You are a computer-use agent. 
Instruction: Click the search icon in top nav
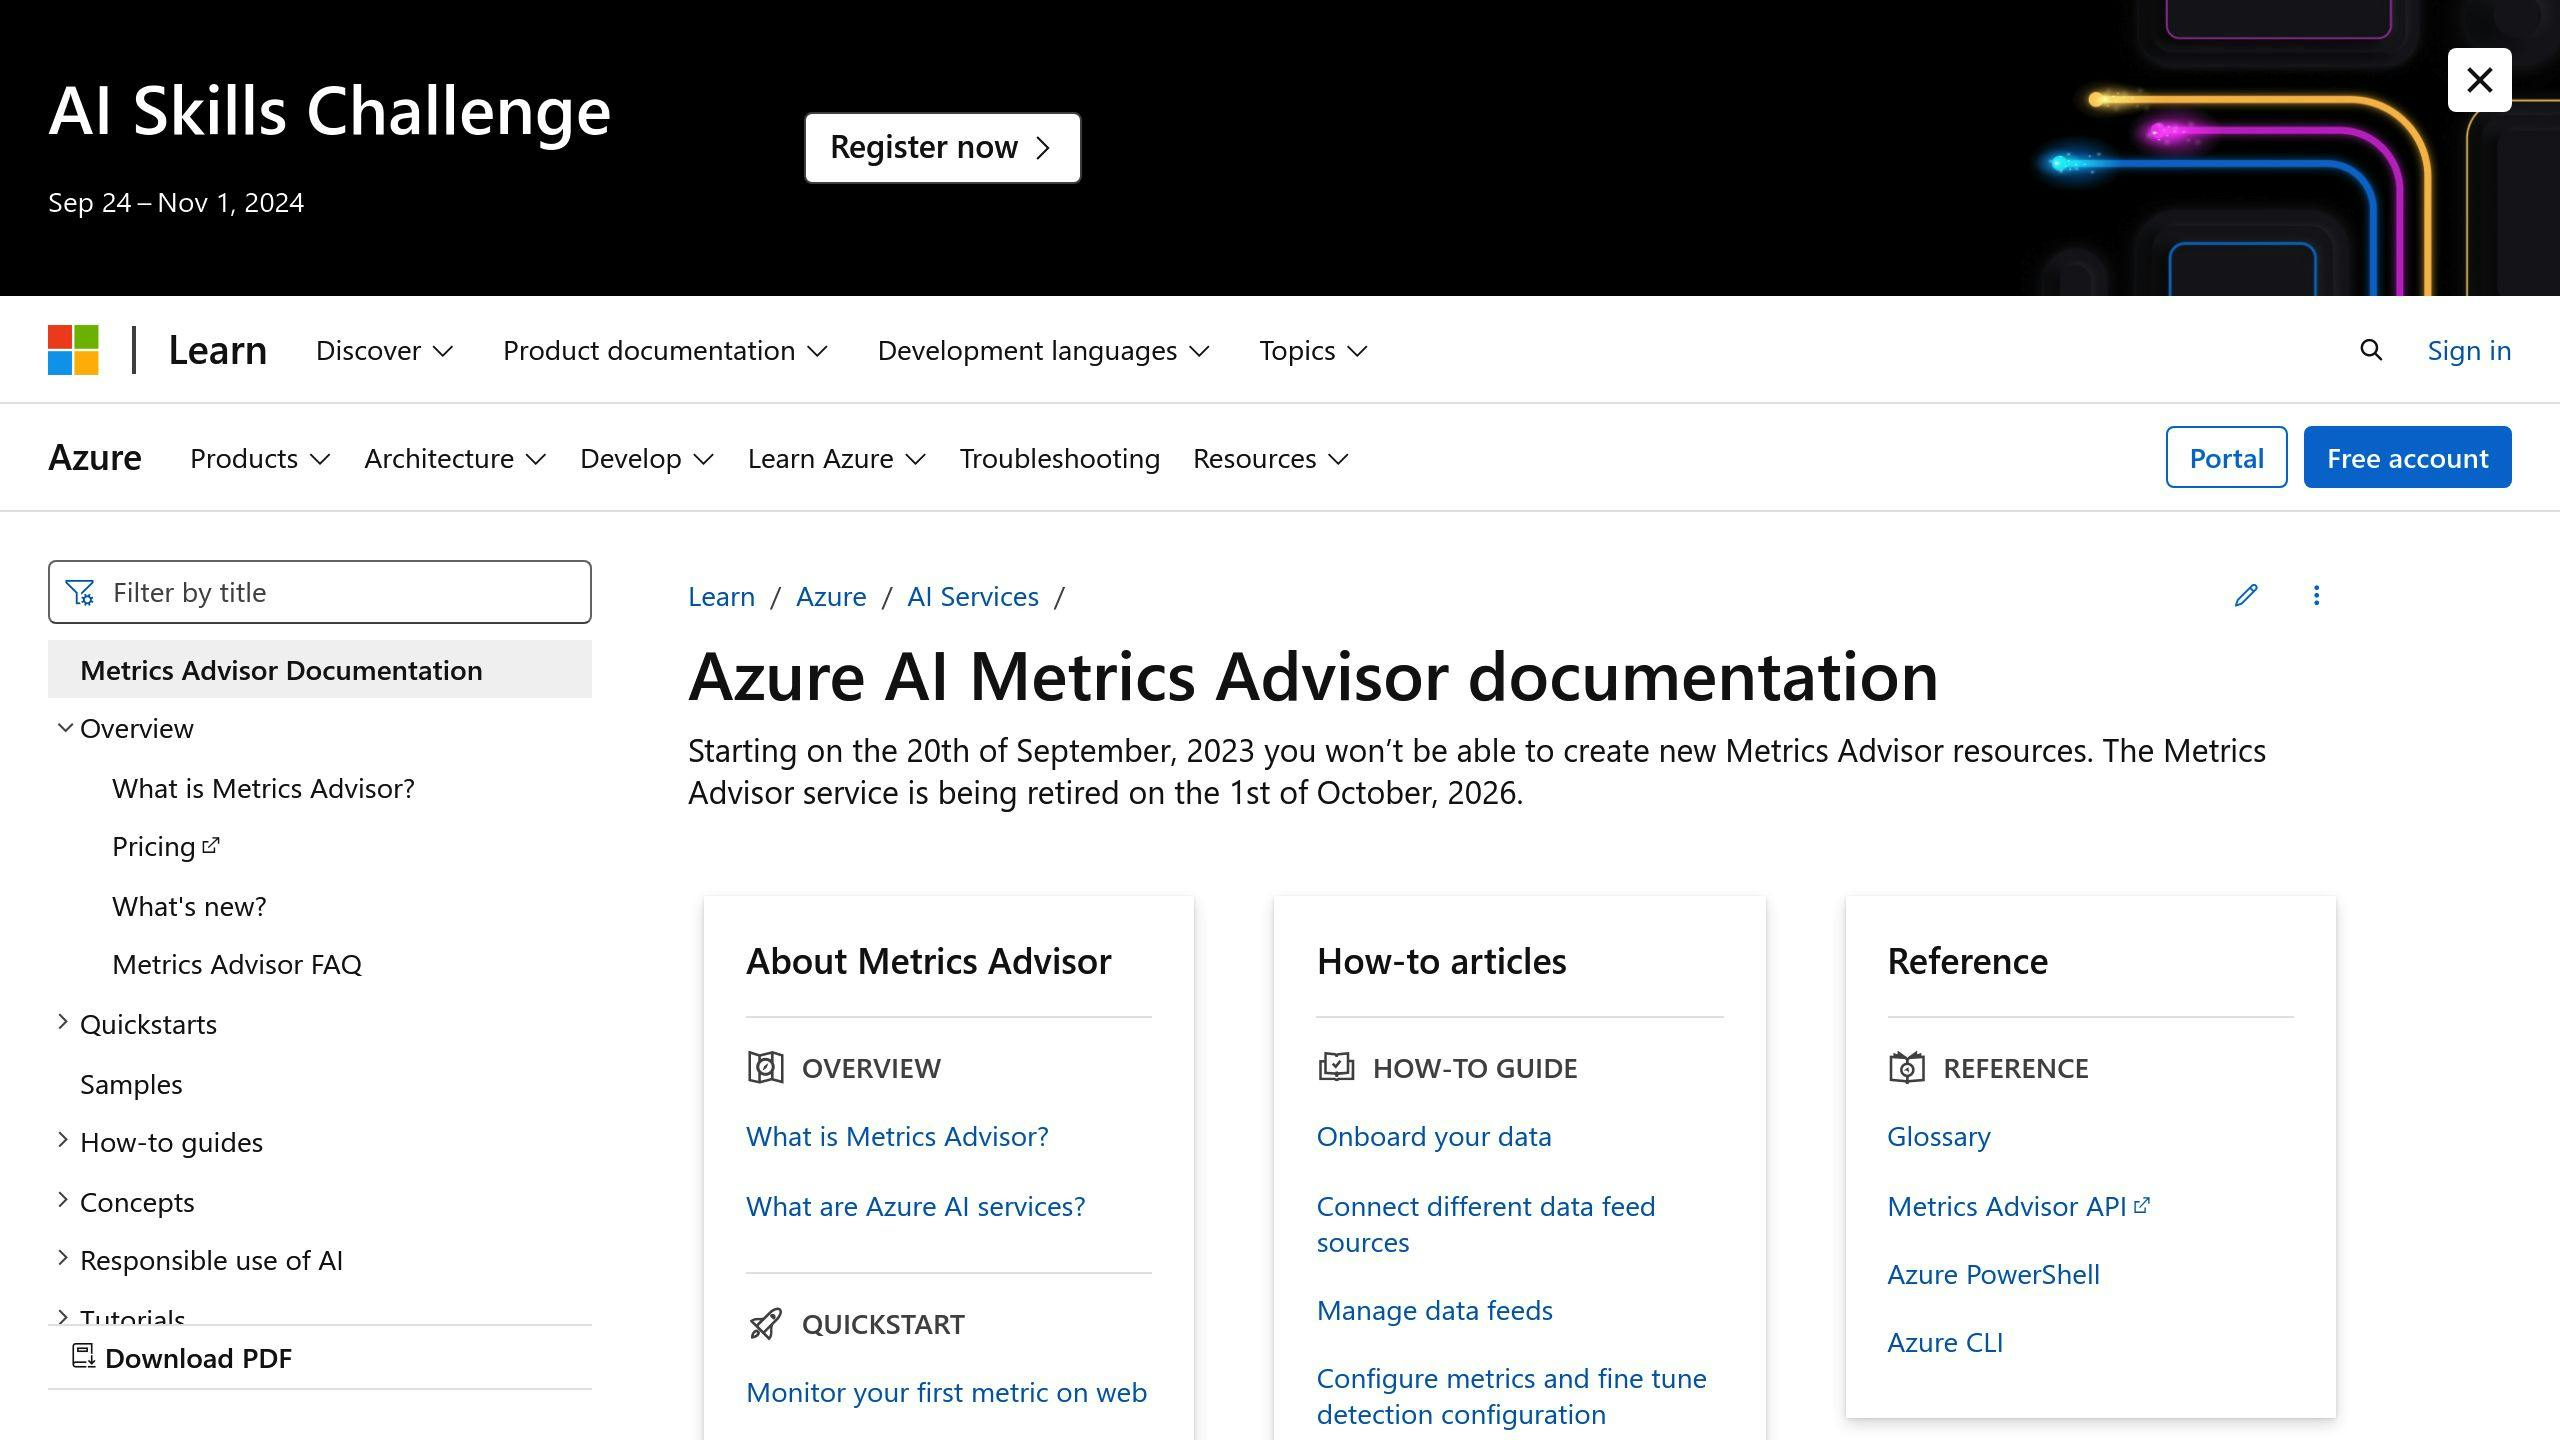pyautogui.click(x=2374, y=350)
